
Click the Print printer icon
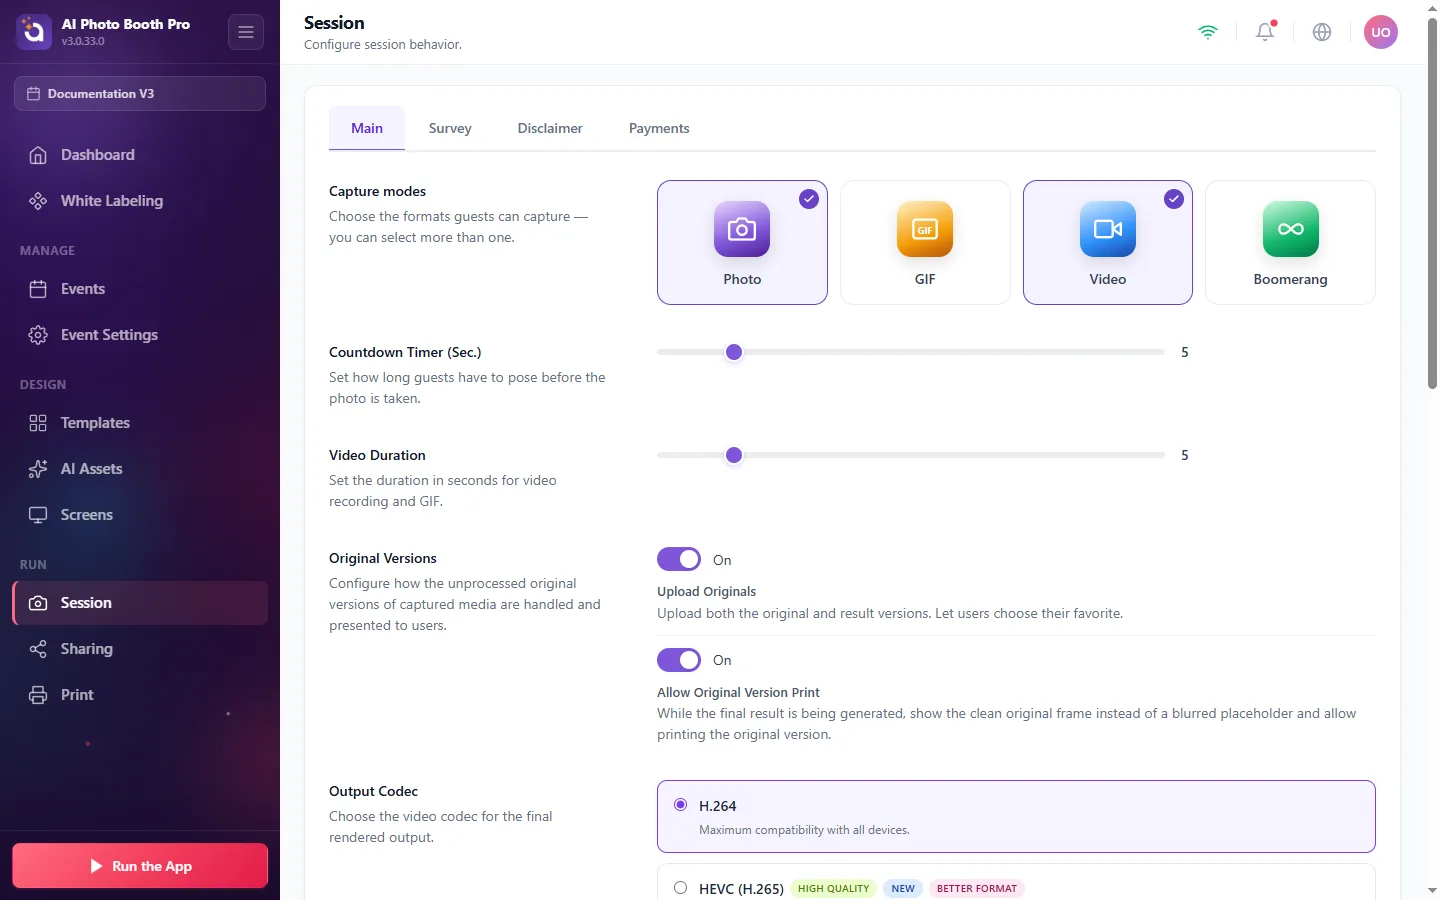(38, 695)
